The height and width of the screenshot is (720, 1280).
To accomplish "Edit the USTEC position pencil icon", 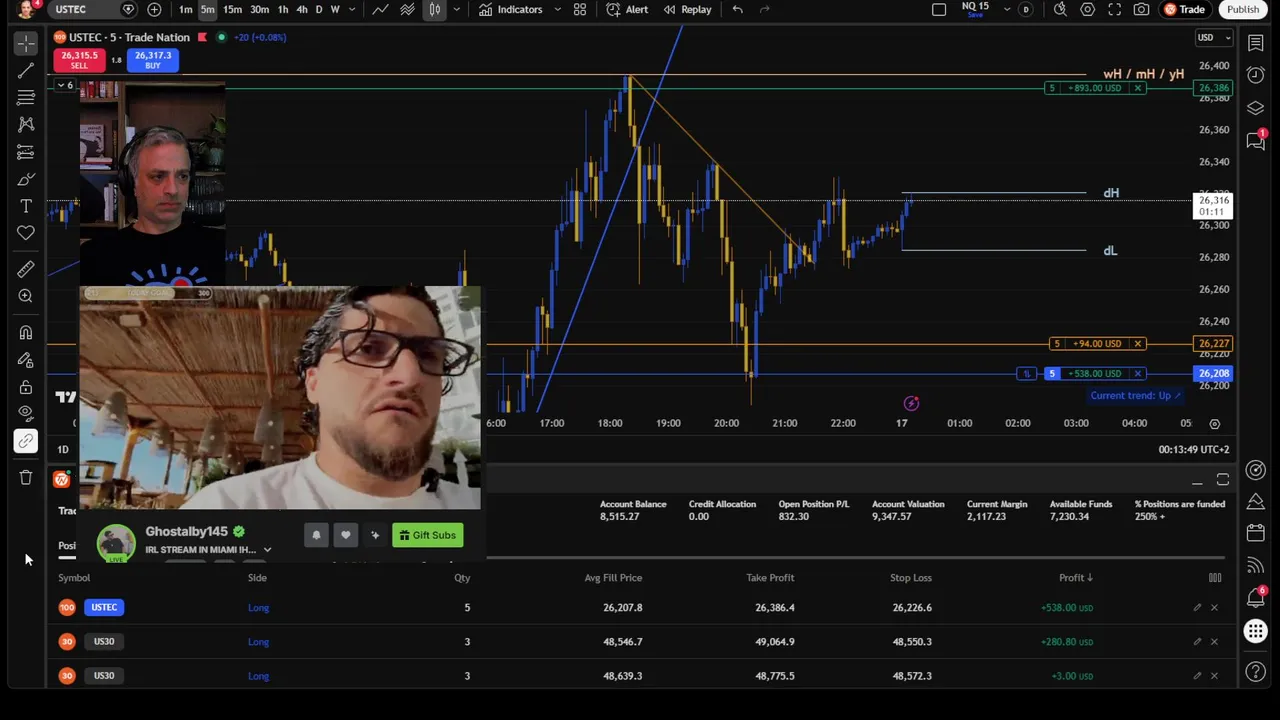I will (x=1197, y=608).
